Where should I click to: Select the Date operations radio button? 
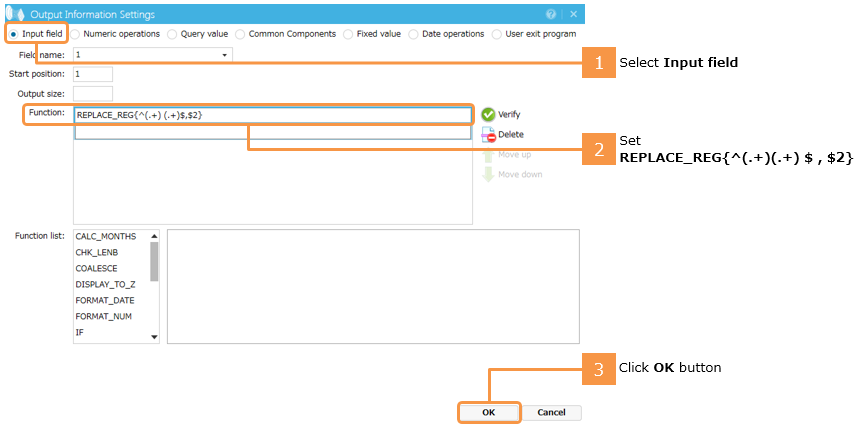click(x=414, y=34)
